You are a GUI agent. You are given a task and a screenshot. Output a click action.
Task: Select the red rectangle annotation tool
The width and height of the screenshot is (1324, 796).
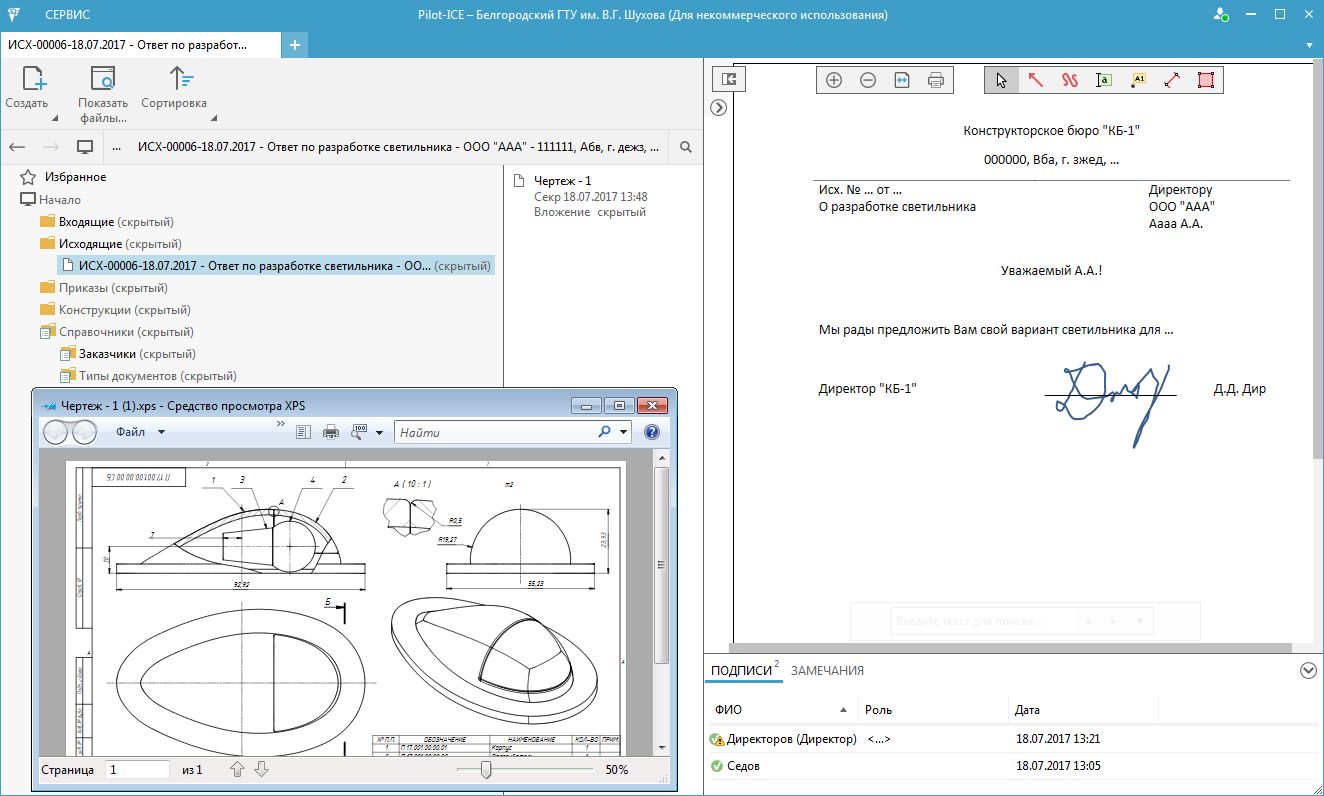1206,80
